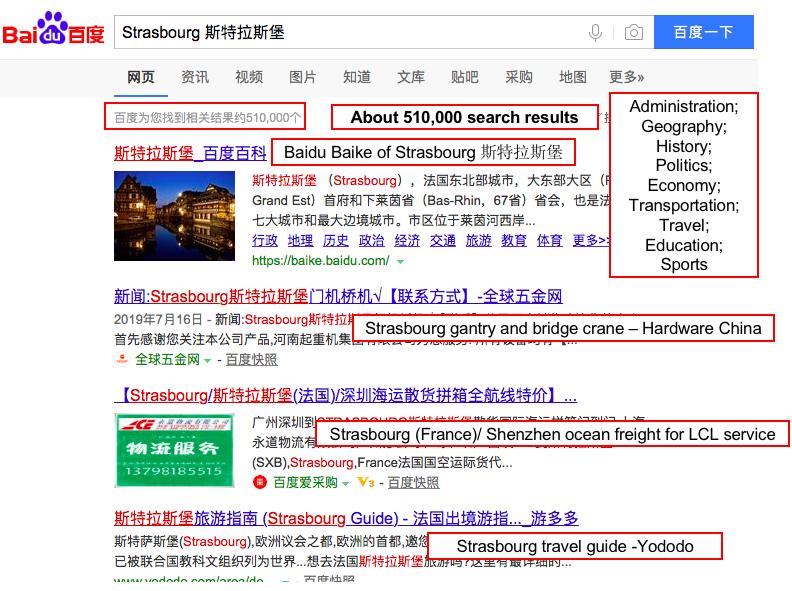
Task: Select the 网页 tab
Action: tap(140, 77)
